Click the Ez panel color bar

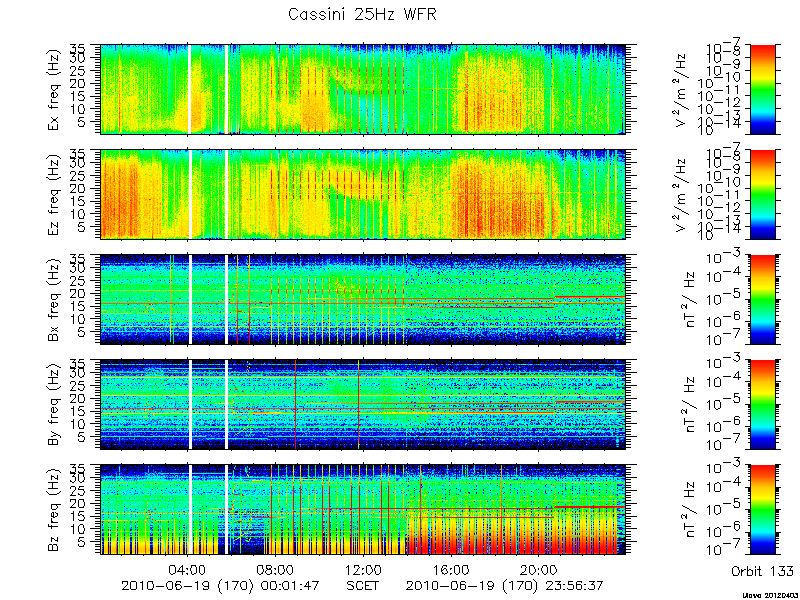coord(762,194)
